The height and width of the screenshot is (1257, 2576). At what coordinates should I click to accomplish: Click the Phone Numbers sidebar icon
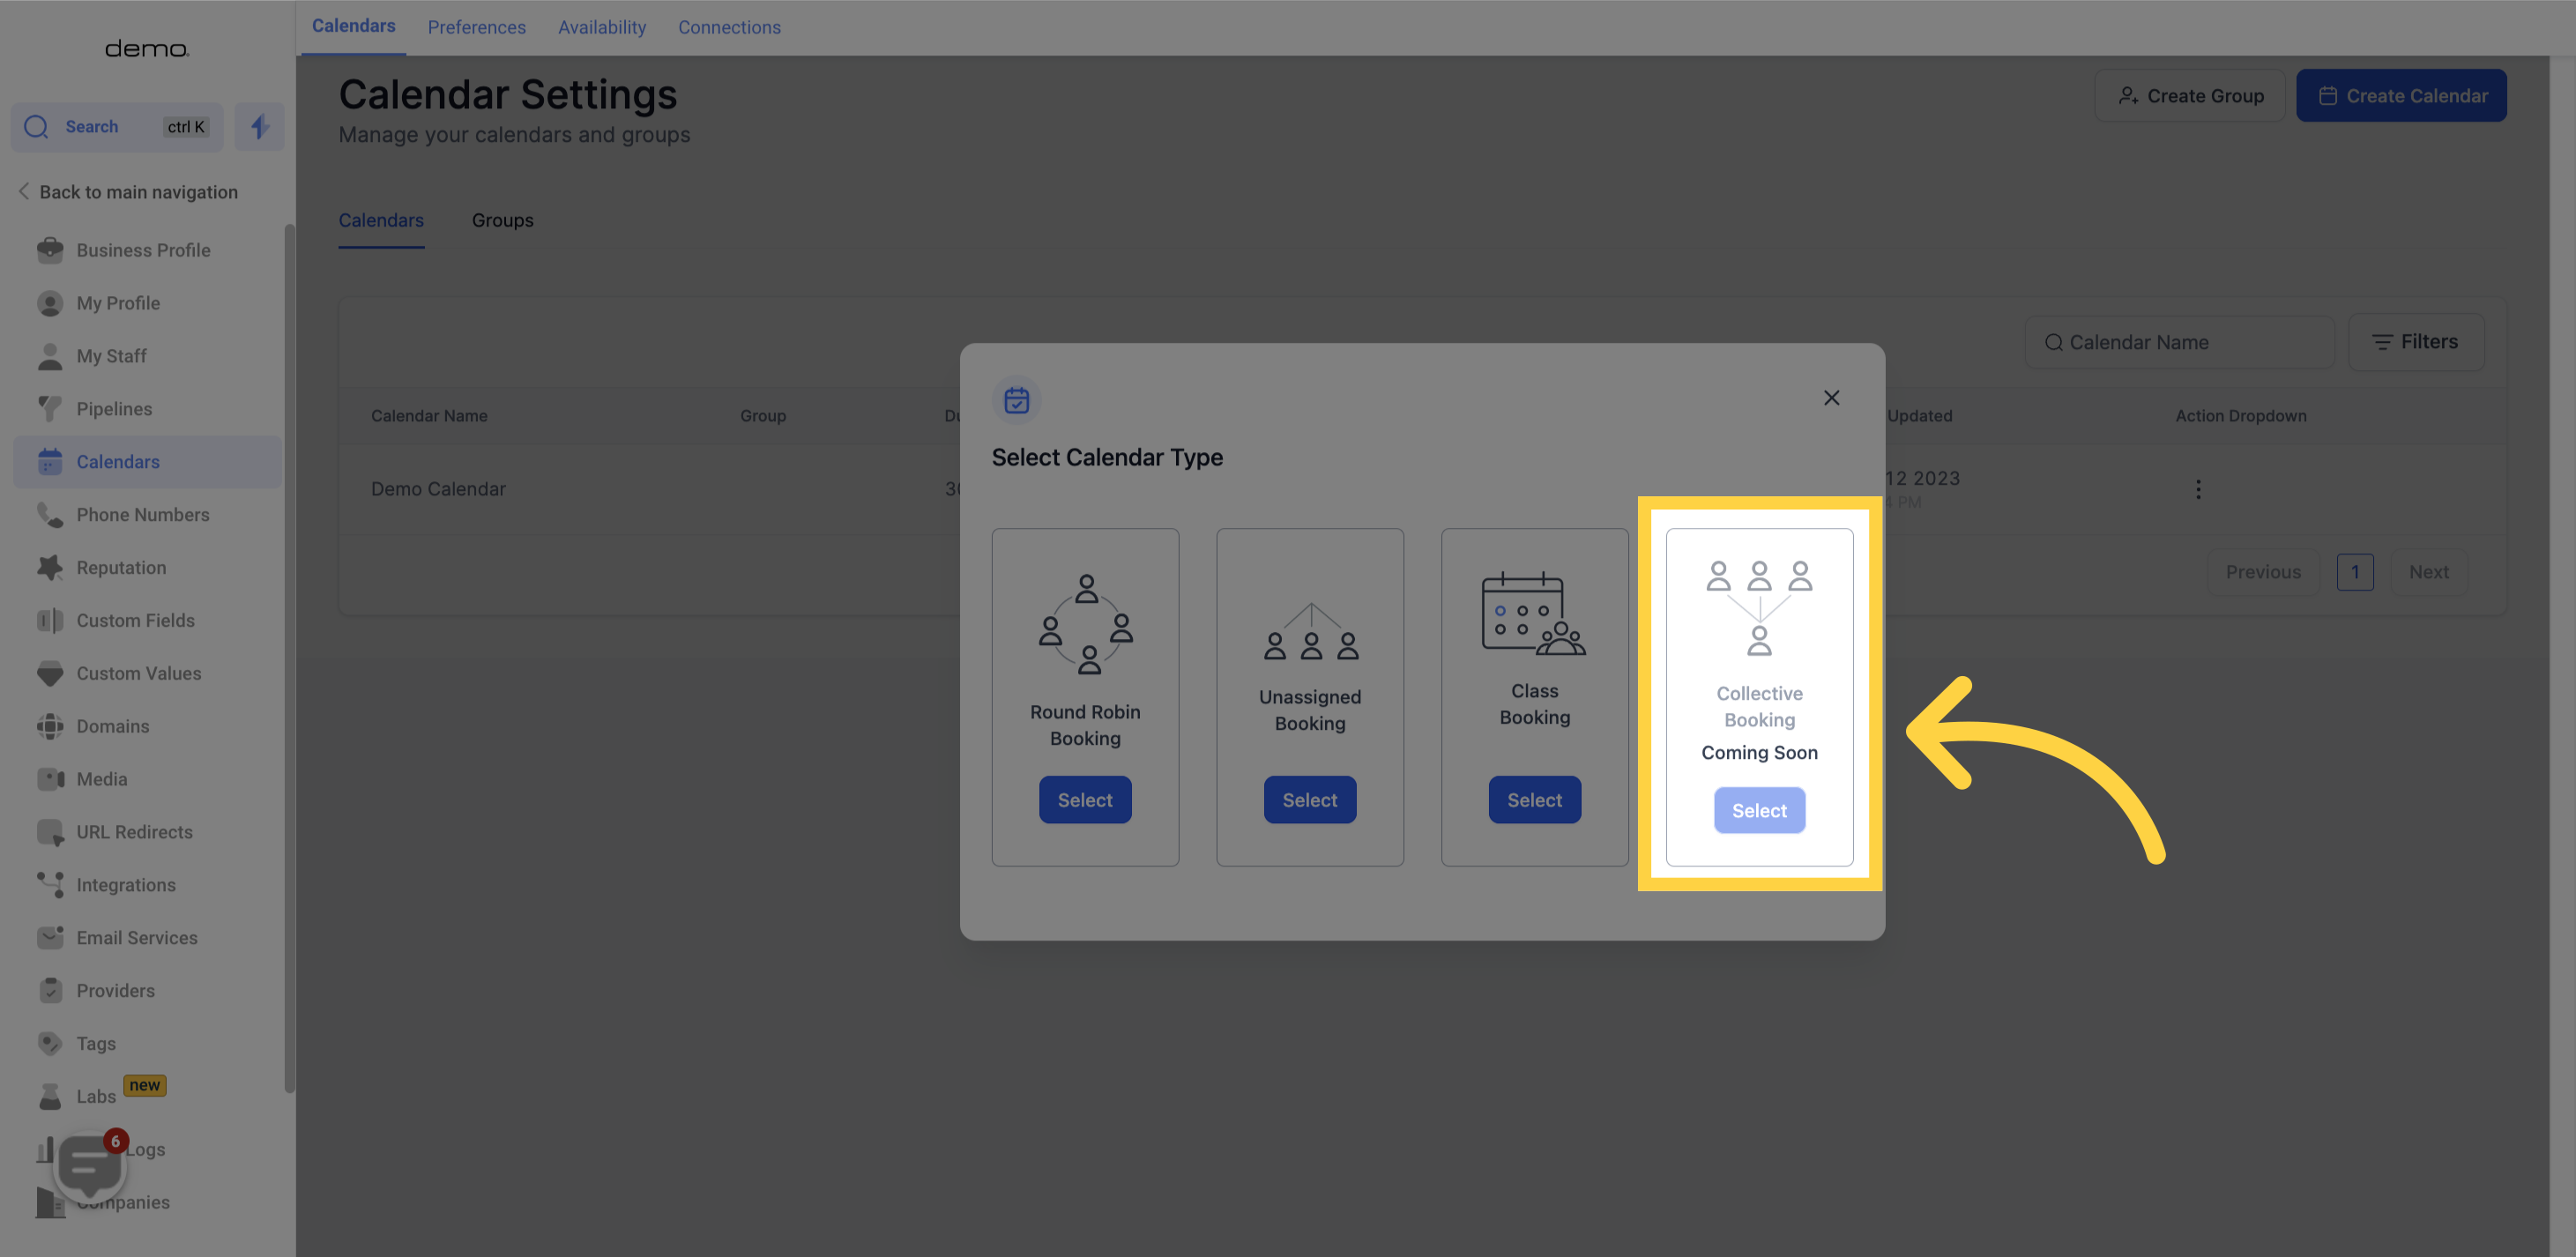coord(46,516)
